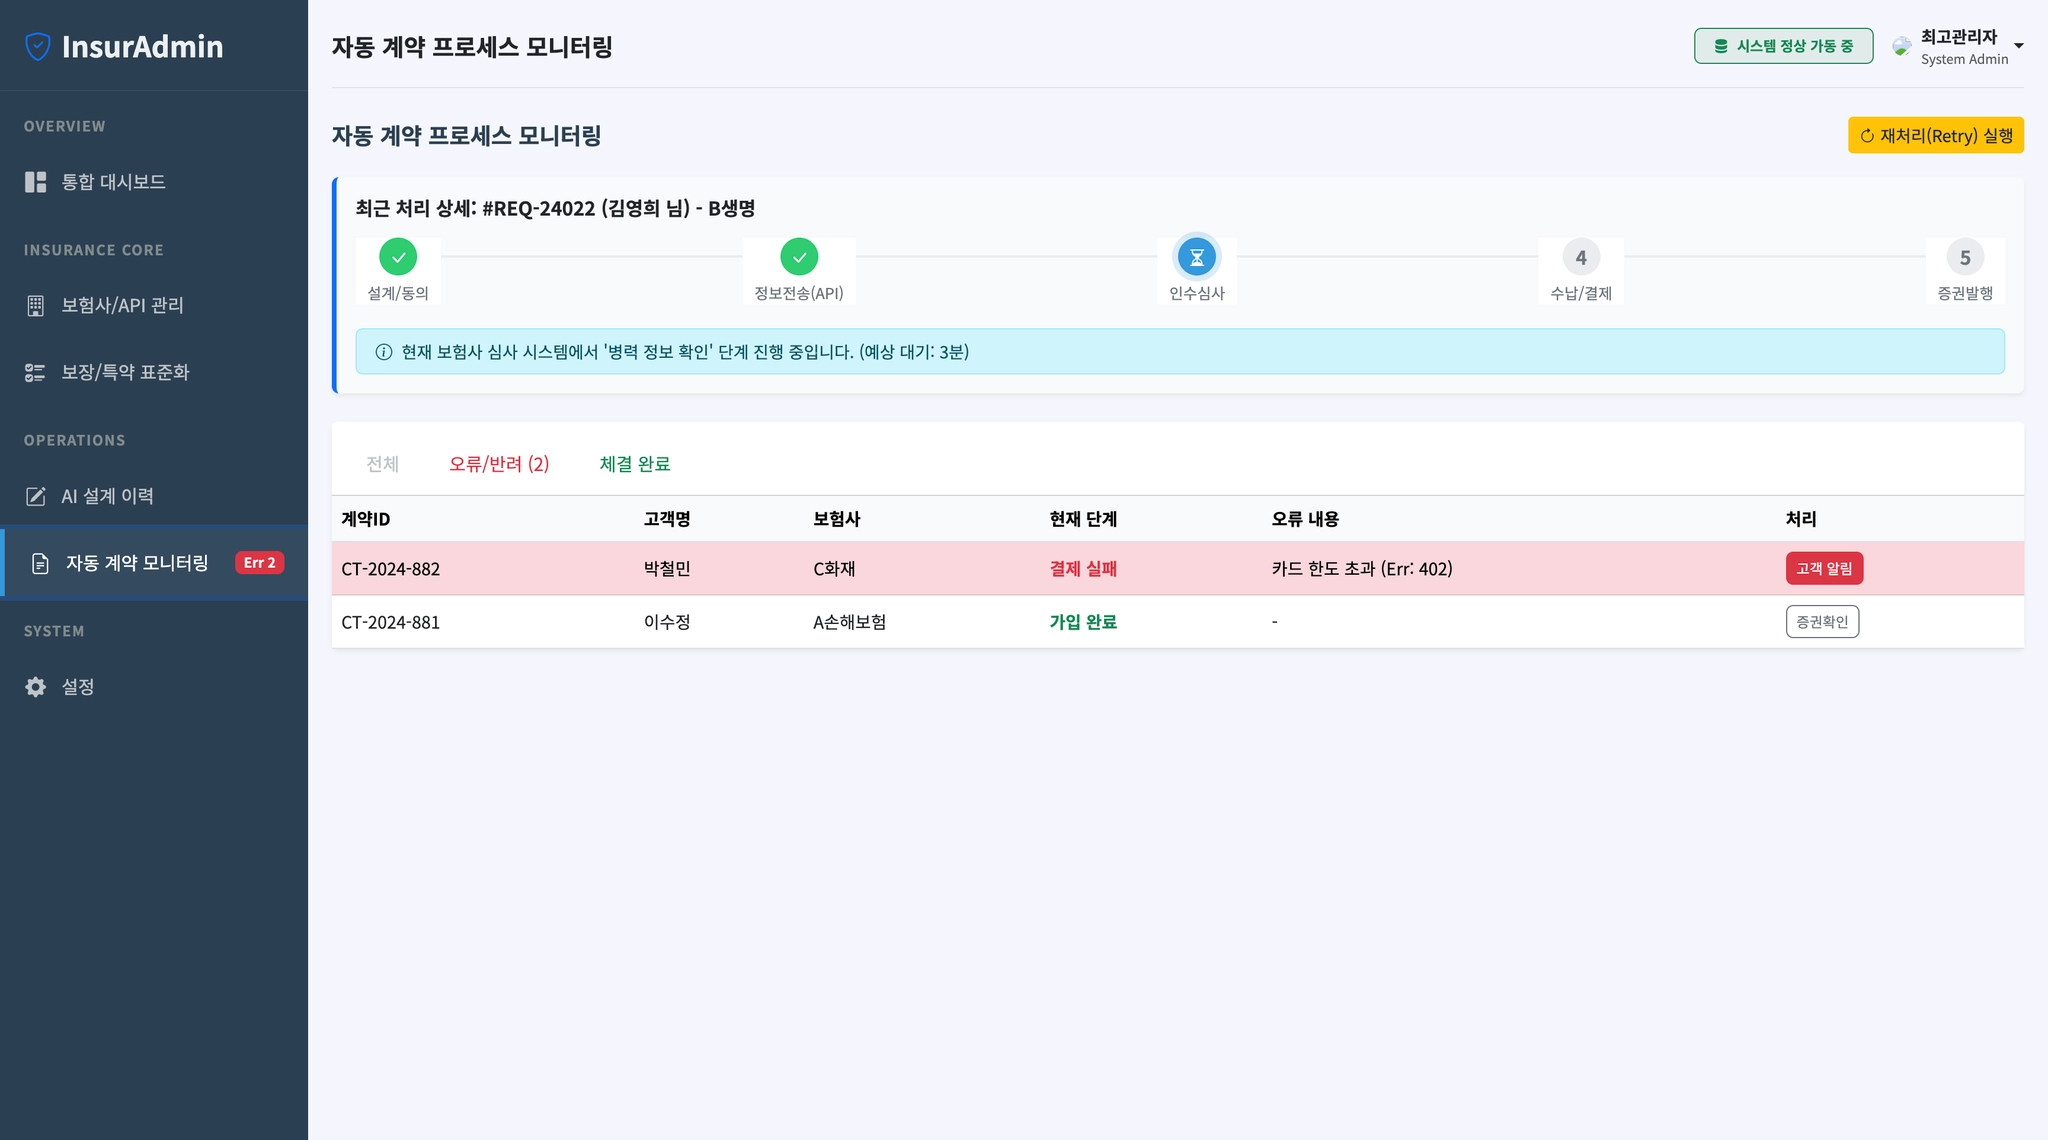Open the 체결 완료 tab
The height and width of the screenshot is (1140, 2048).
tap(634, 464)
